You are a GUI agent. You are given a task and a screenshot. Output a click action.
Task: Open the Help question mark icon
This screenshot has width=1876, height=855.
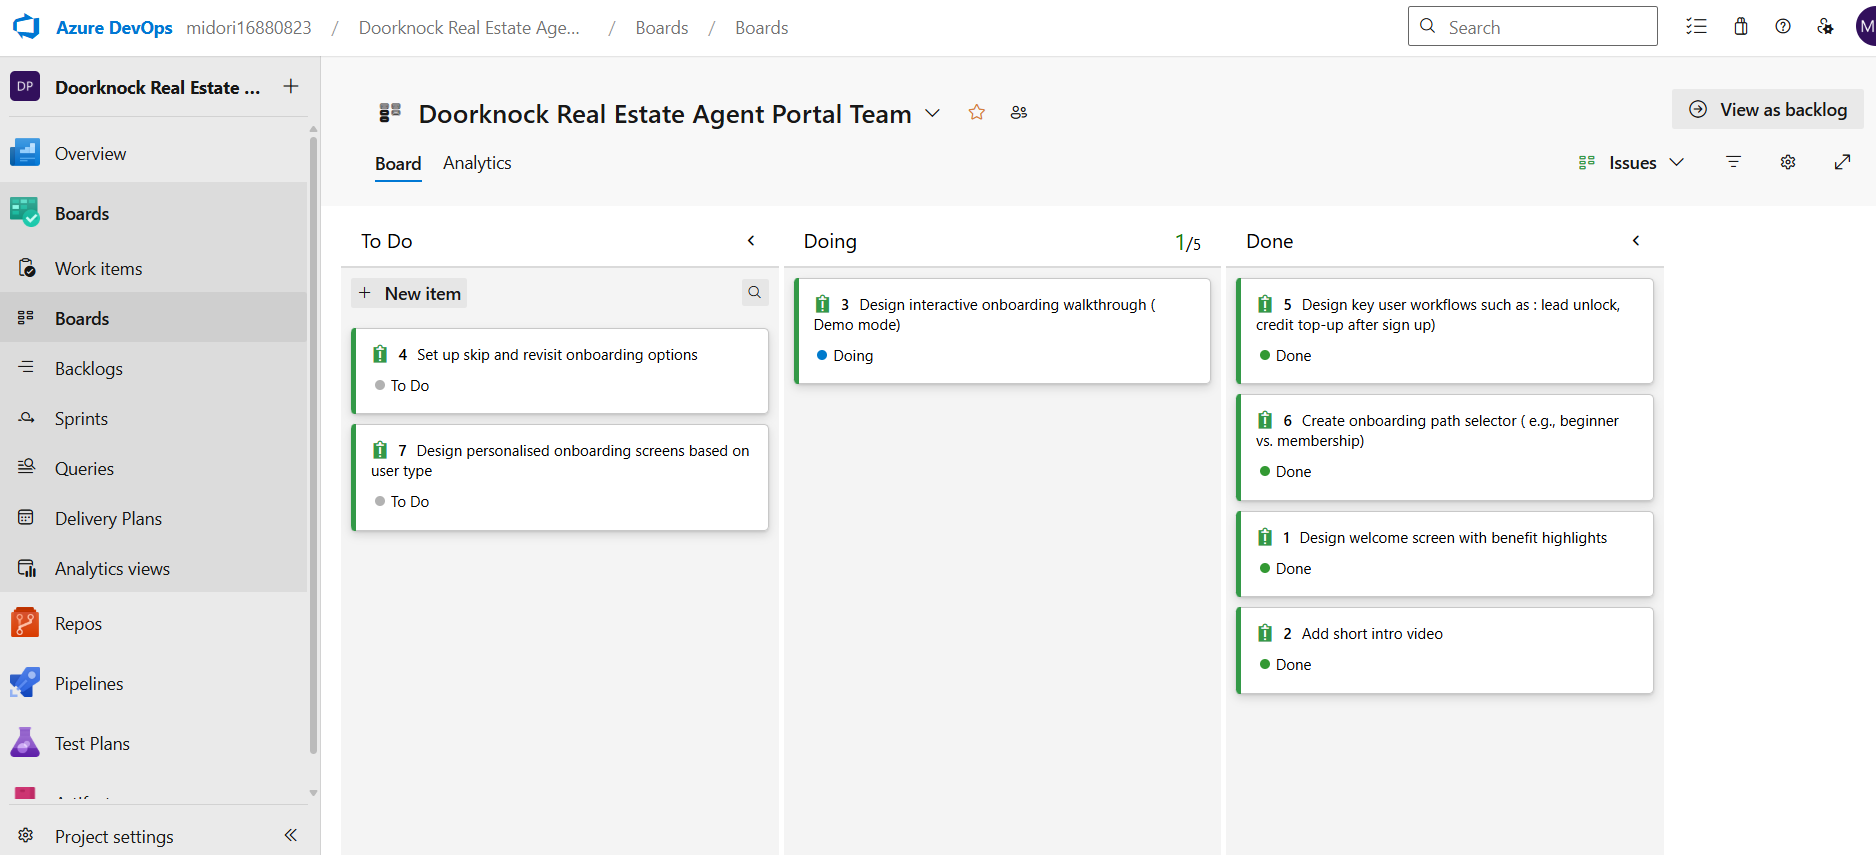[1783, 27]
